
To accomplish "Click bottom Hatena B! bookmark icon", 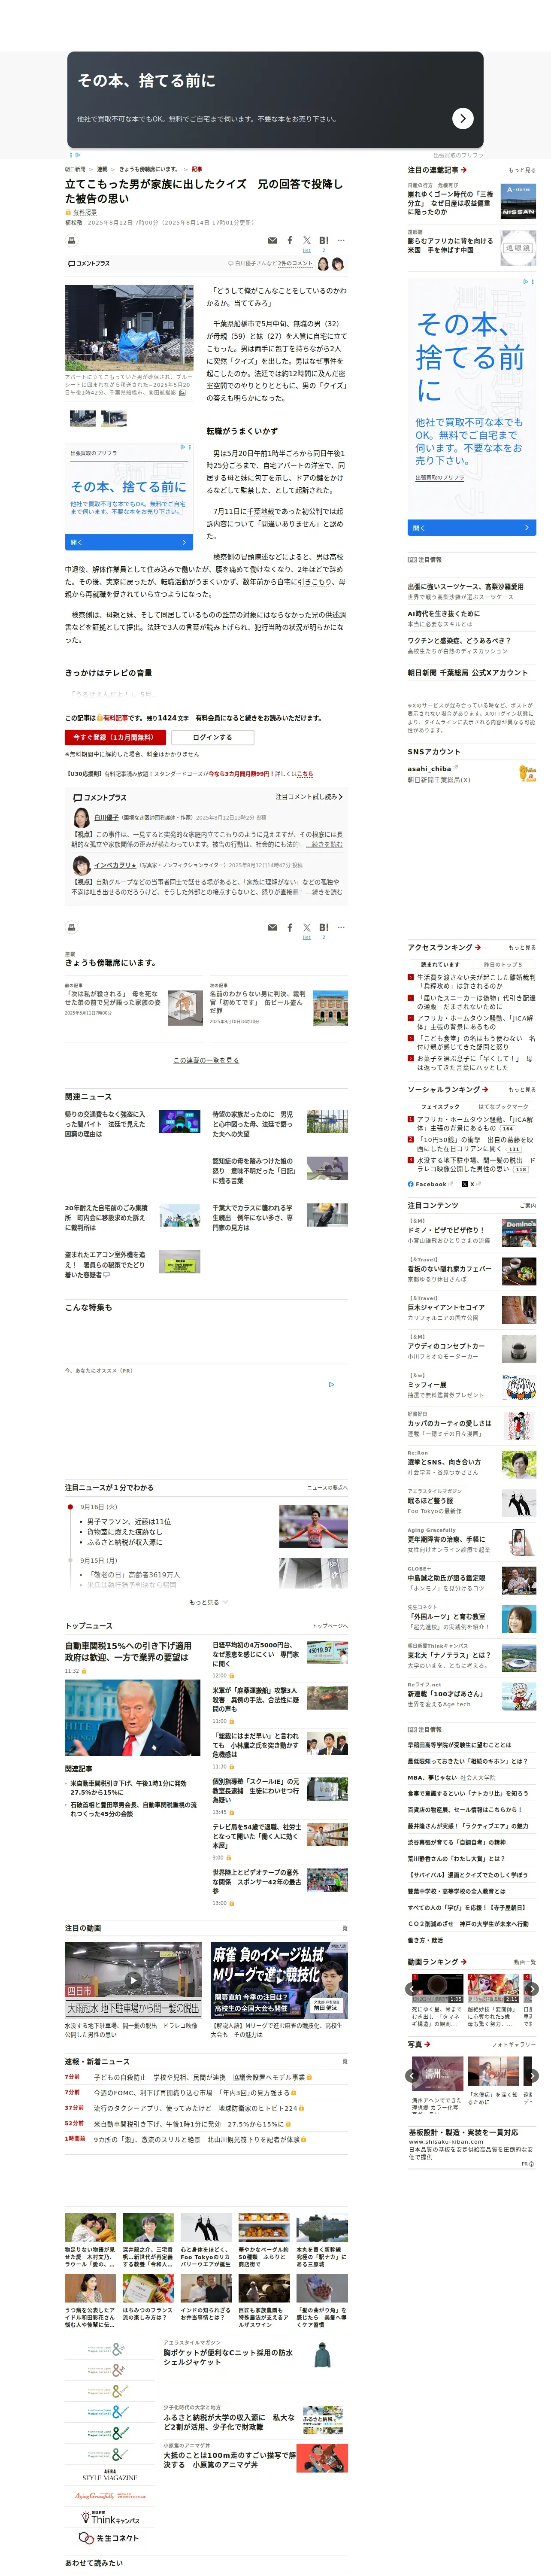I will coord(324,927).
